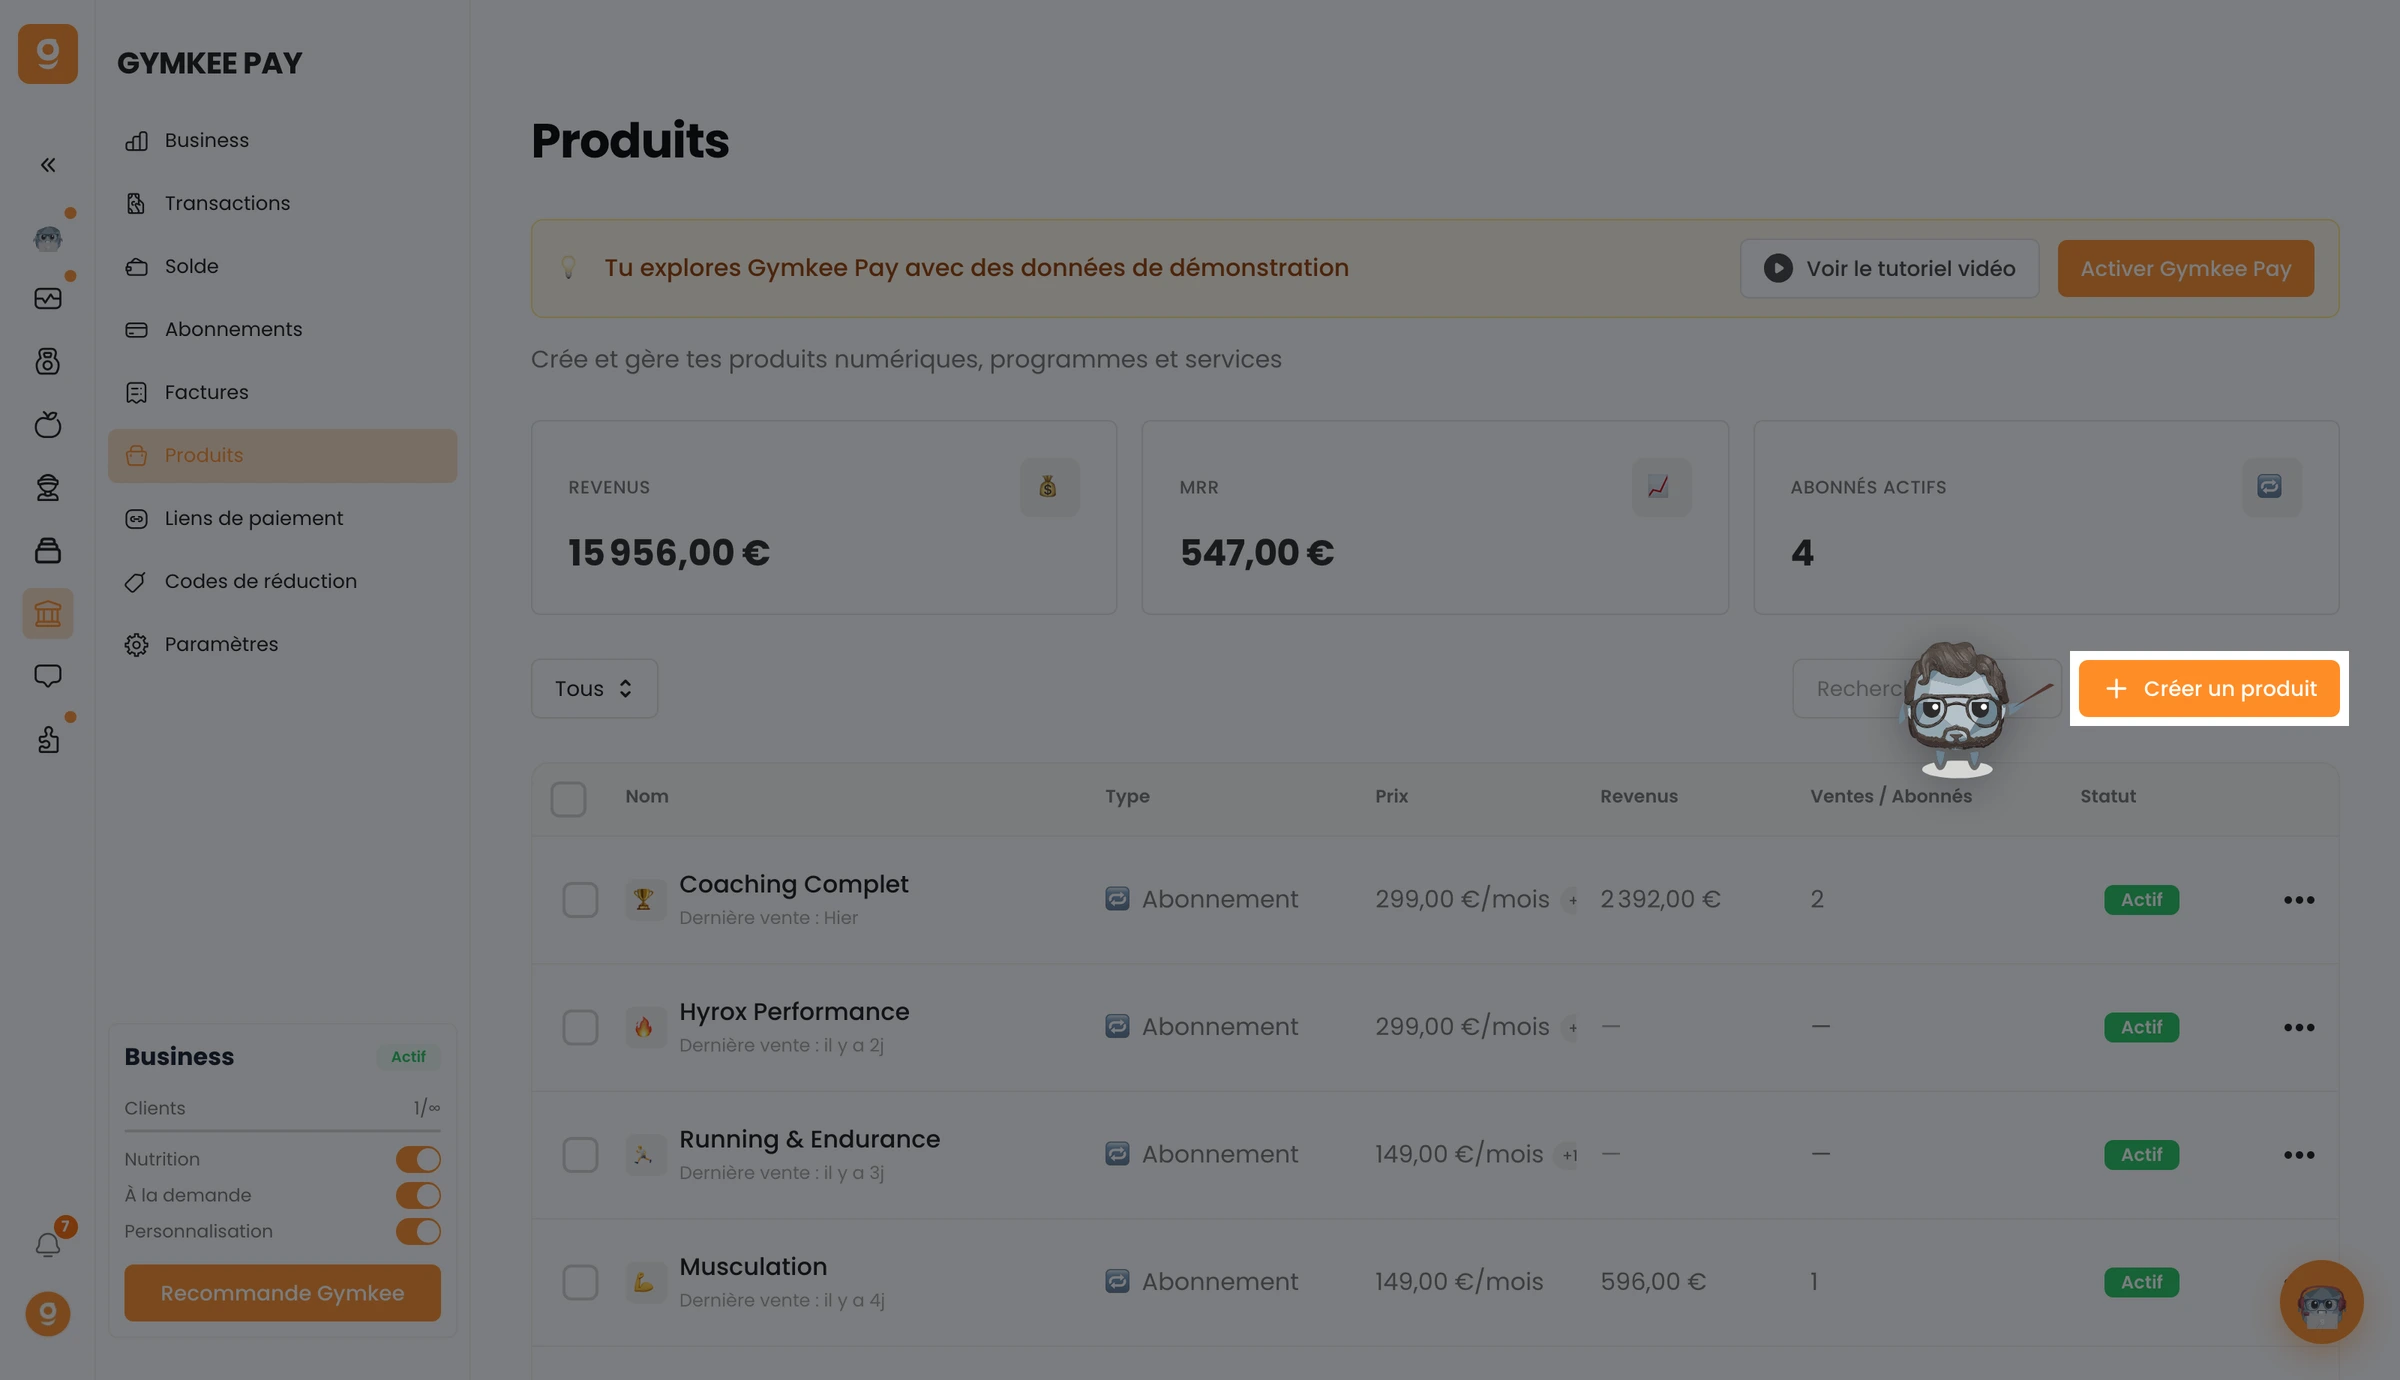
Task: Open the Coaching Complet product name
Action: [794, 884]
